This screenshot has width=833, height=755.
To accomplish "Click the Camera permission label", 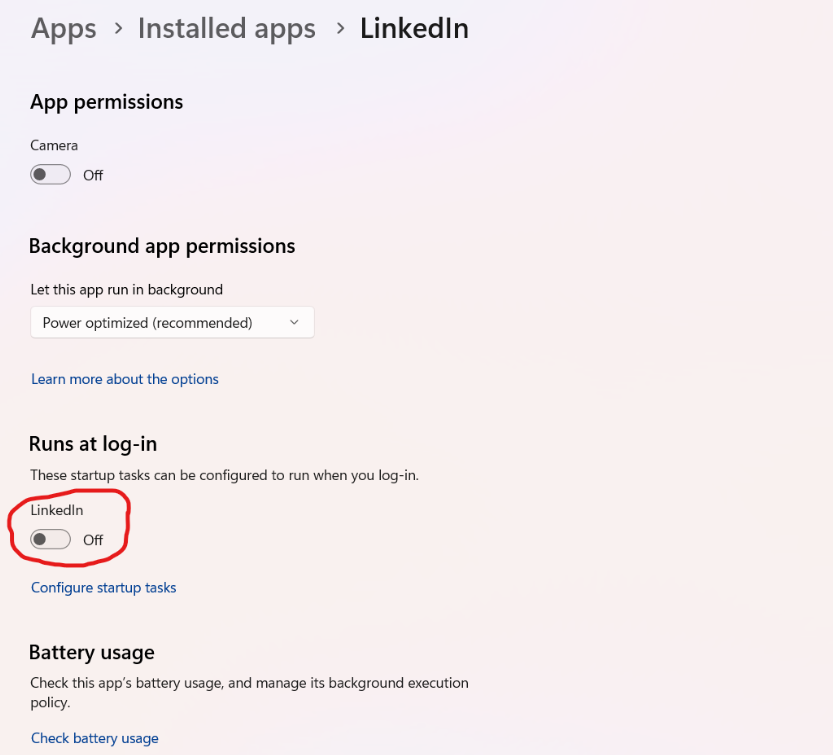I will 54,145.
